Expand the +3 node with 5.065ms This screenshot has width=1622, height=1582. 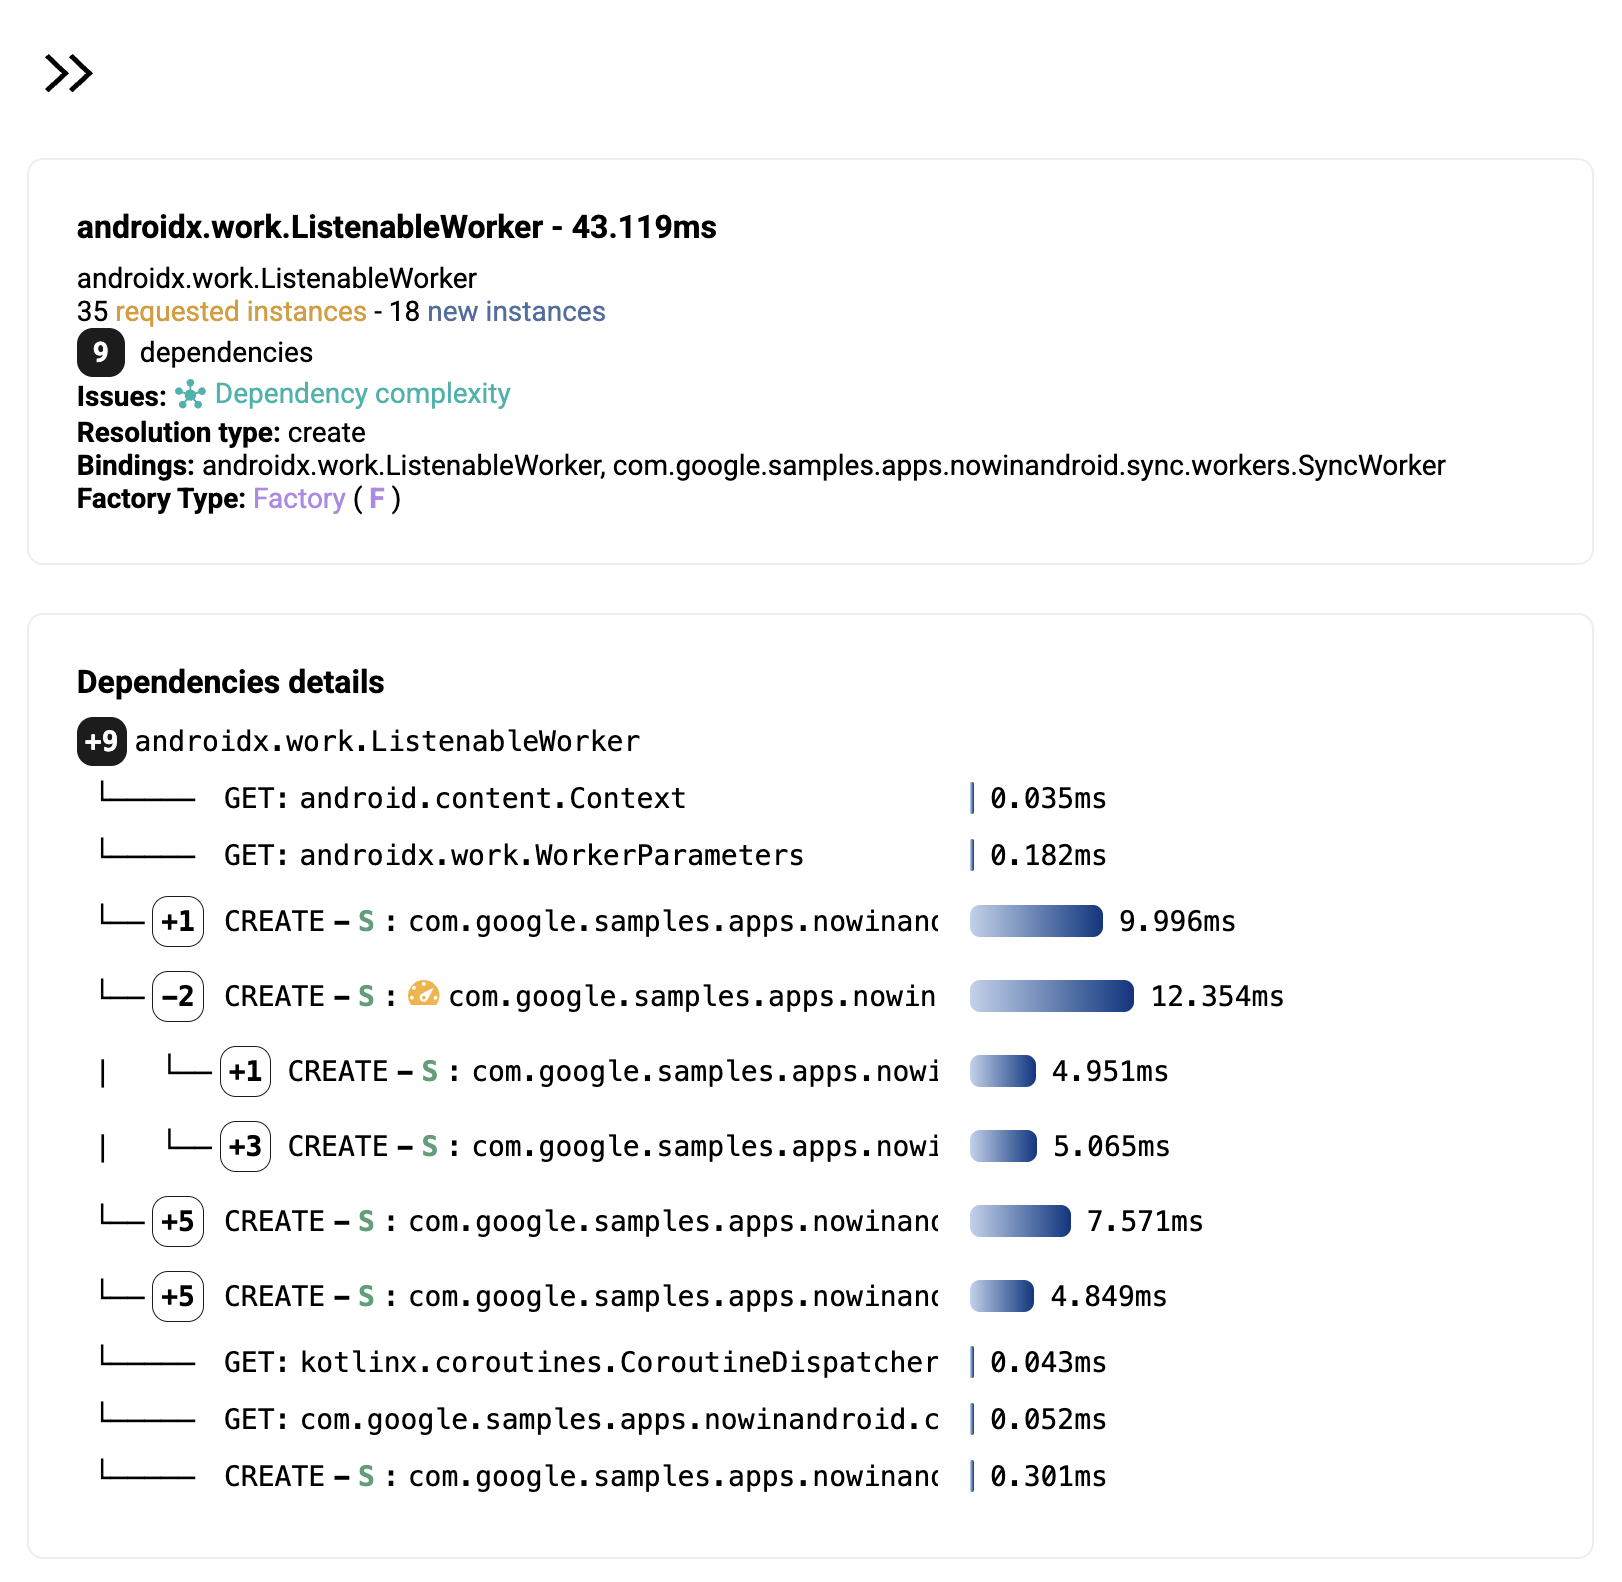click(245, 1146)
